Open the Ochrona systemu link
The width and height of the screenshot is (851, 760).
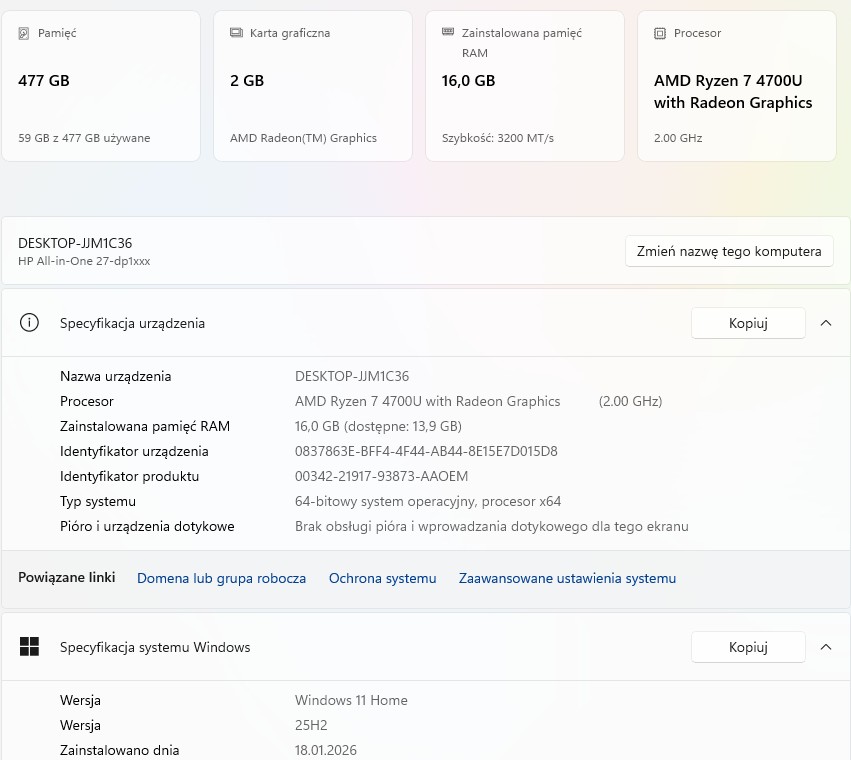pos(382,578)
